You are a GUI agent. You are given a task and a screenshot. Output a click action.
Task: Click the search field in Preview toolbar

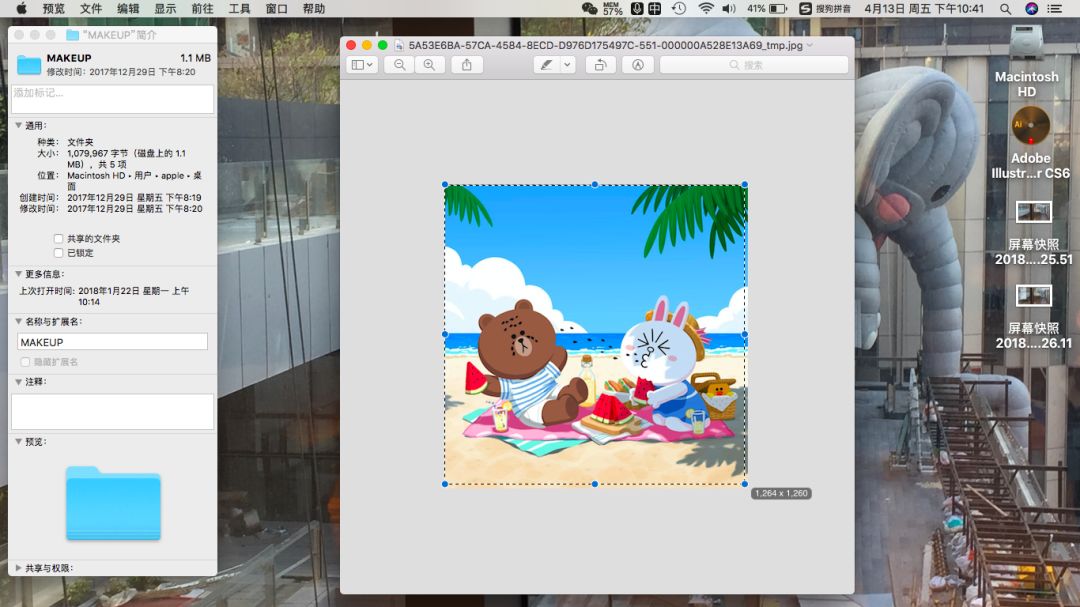[753, 65]
